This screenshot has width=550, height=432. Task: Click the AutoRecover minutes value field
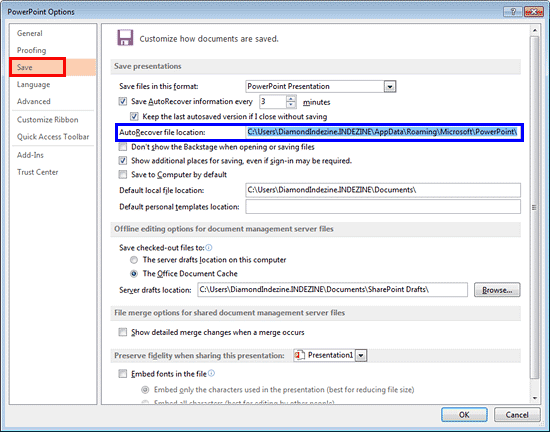tap(273, 102)
